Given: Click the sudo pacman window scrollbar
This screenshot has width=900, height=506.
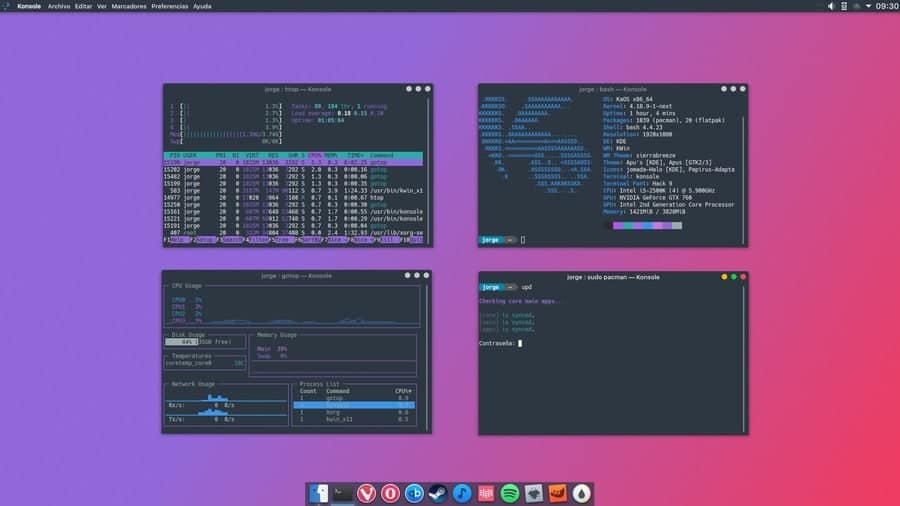Looking at the screenshot, I should [743, 357].
